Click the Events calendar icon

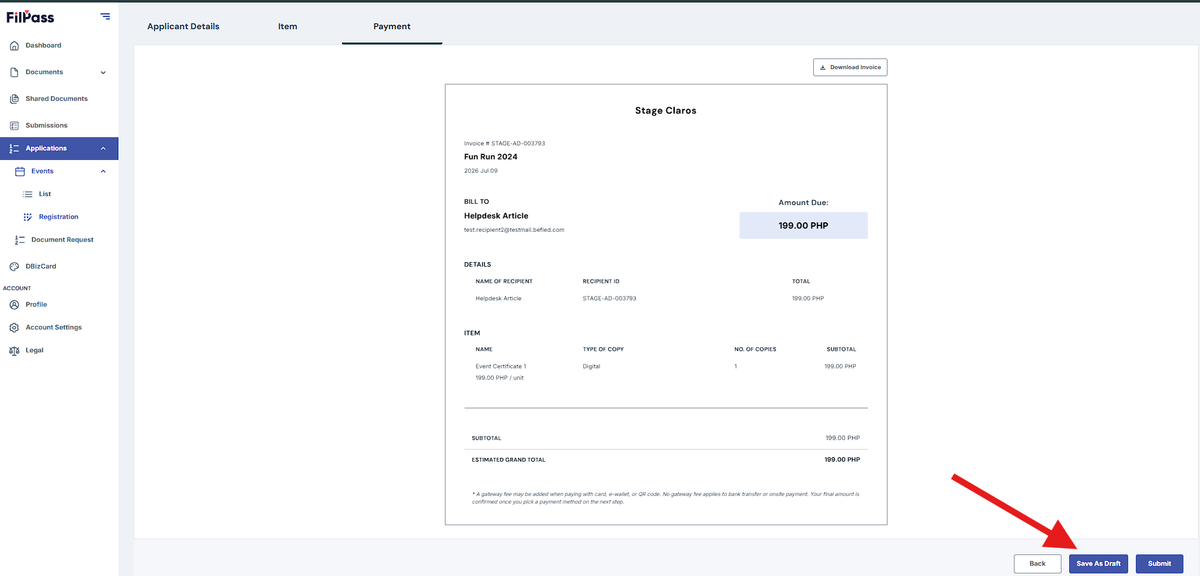point(20,171)
